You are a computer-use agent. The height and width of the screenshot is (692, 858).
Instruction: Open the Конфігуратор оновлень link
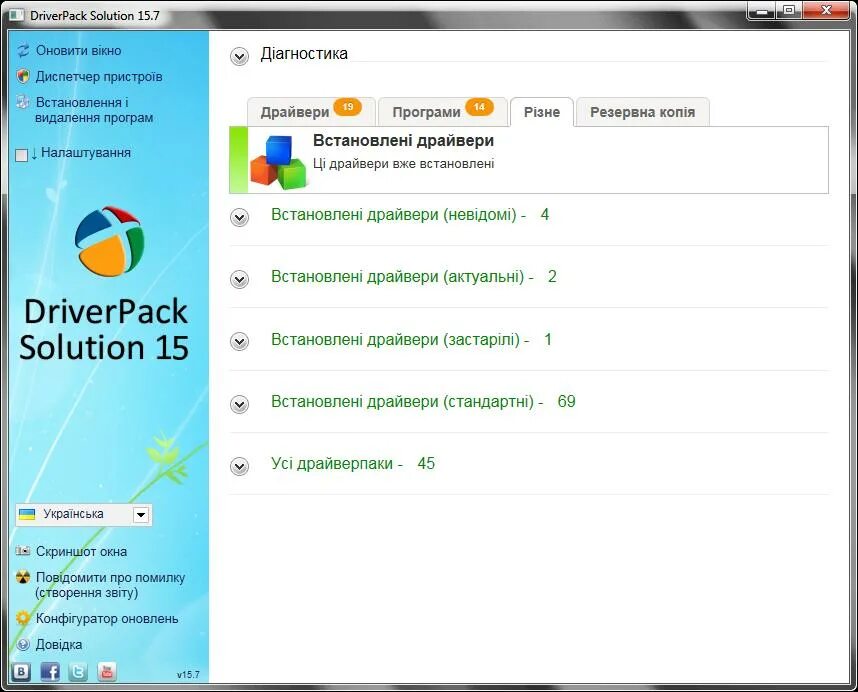pos(107,619)
